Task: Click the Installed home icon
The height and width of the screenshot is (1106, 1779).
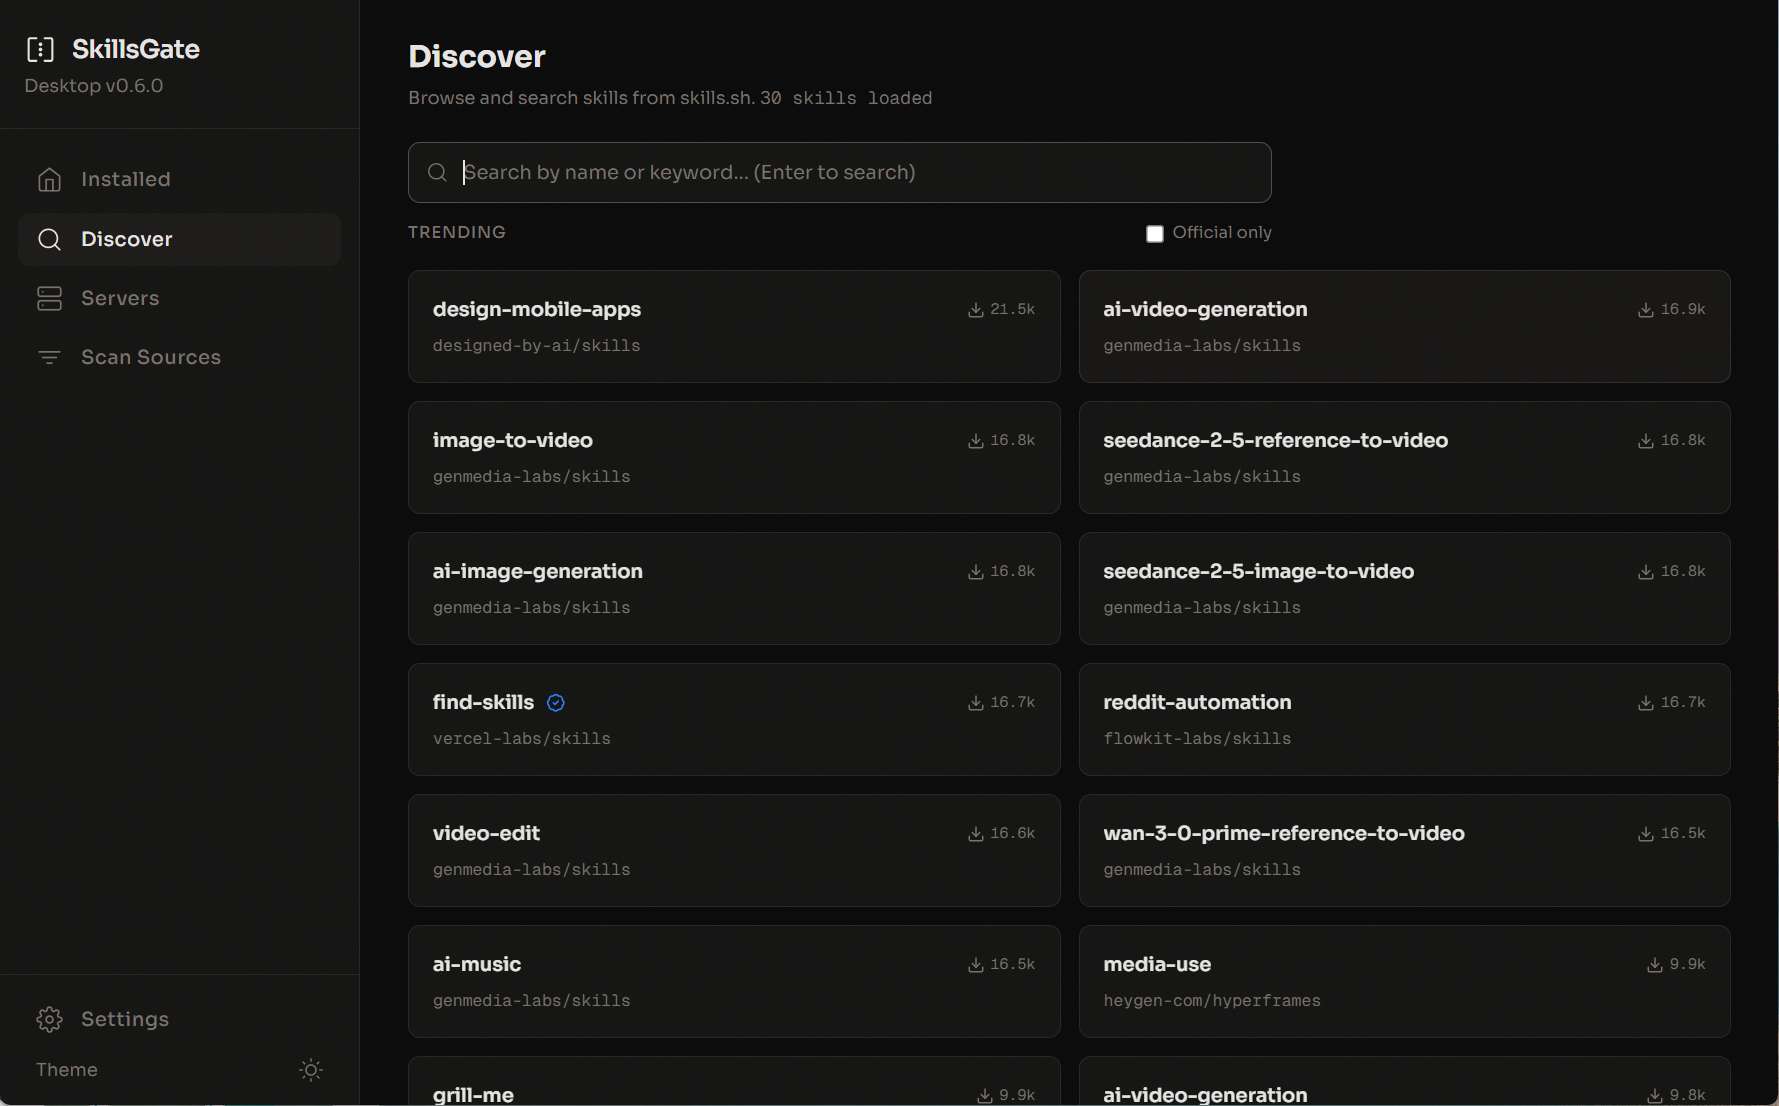Action: 49,179
